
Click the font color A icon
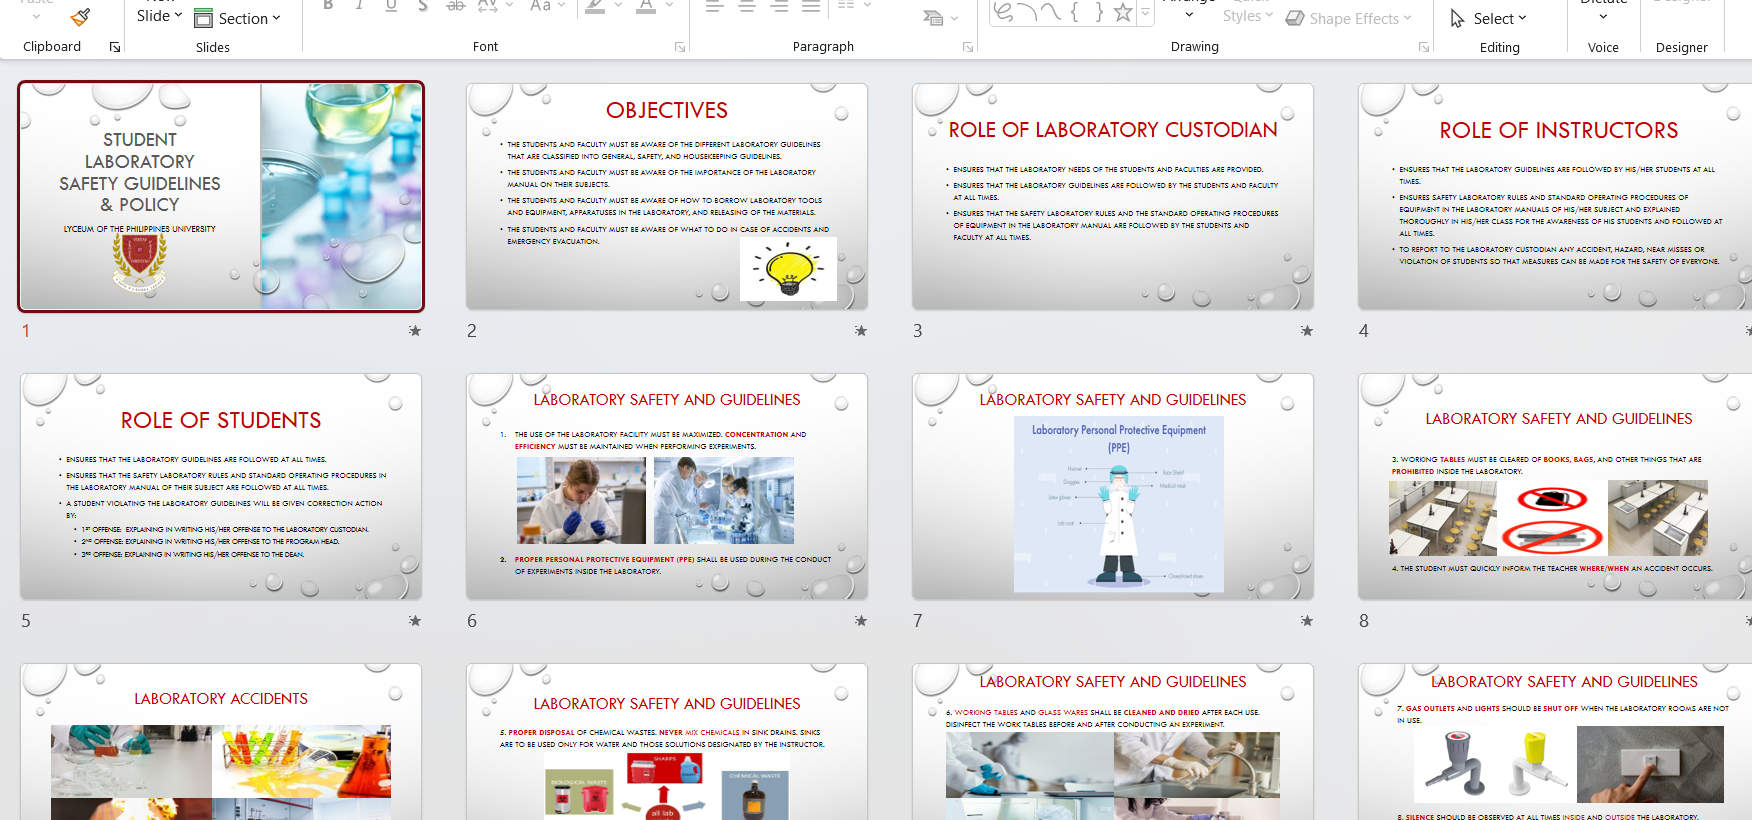coord(646,6)
